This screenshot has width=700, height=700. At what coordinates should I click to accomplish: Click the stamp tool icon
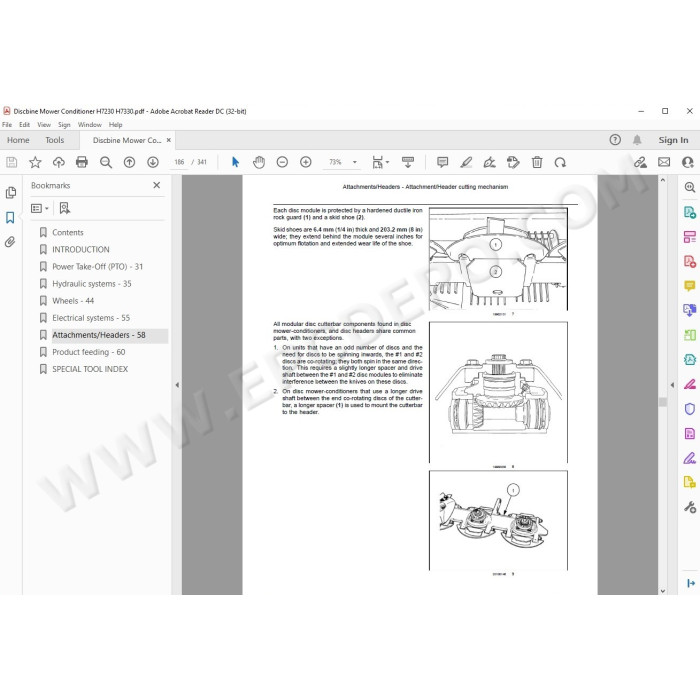pos(513,162)
